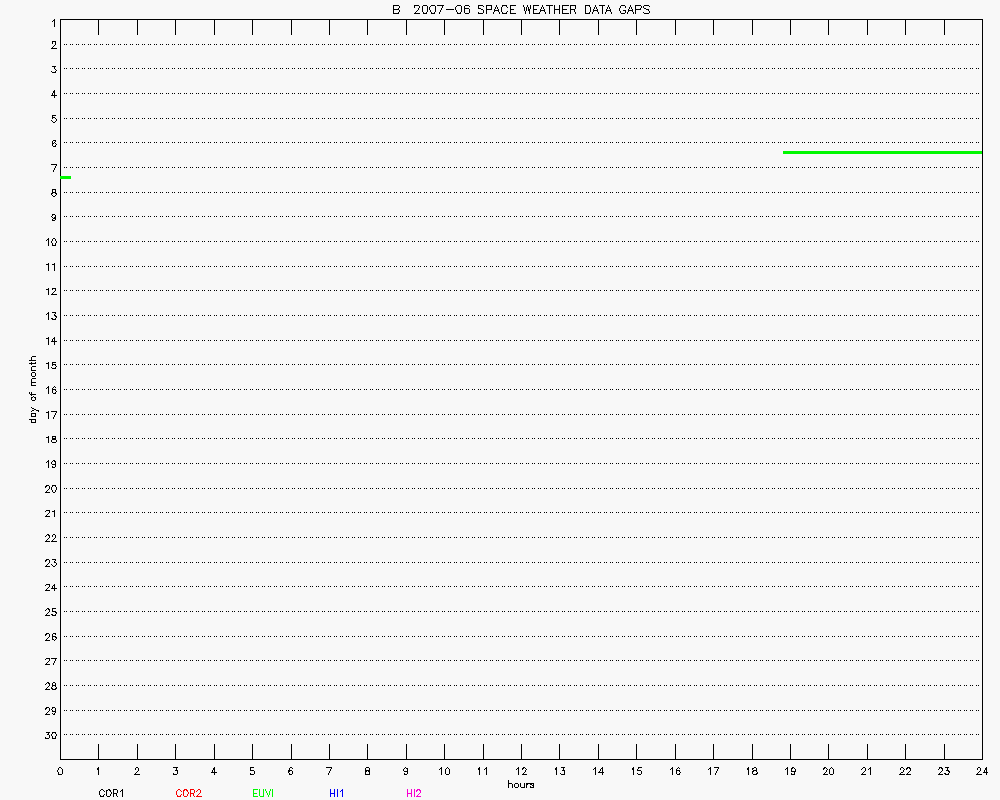Click hour 24 on the x-axis

tap(982, 771)
